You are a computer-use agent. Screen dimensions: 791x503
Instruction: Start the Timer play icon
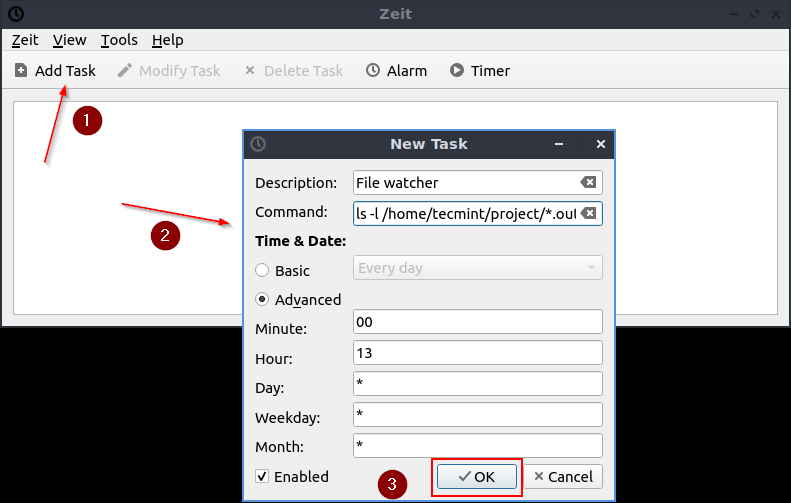click(457, 70)
